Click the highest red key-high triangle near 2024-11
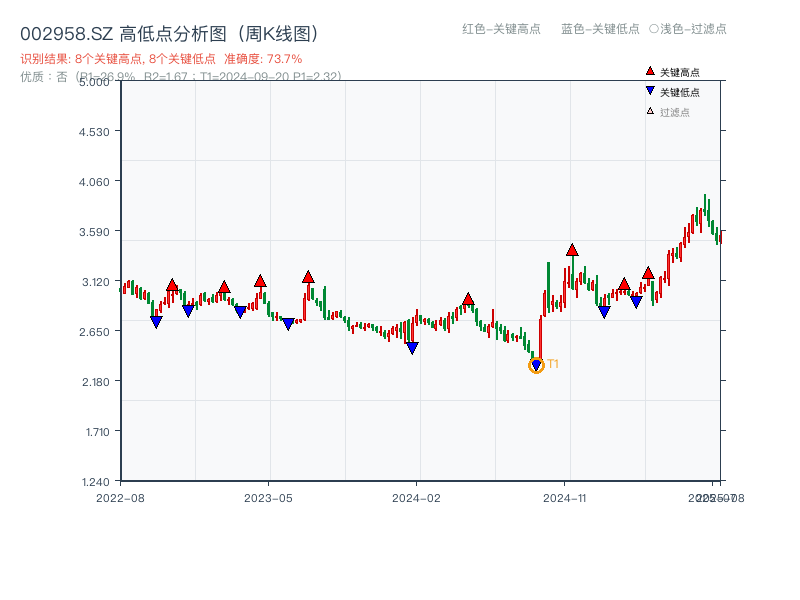Screen dimensions: 800x600 (x=572, y=250)
